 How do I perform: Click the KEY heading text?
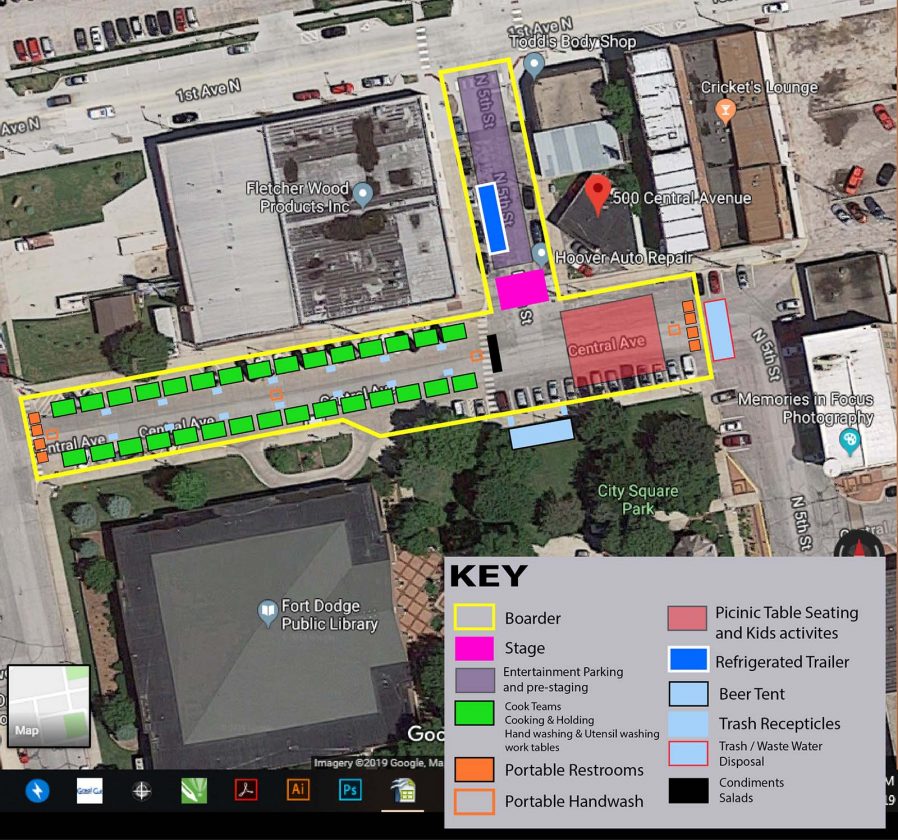[x=489, y=576]
